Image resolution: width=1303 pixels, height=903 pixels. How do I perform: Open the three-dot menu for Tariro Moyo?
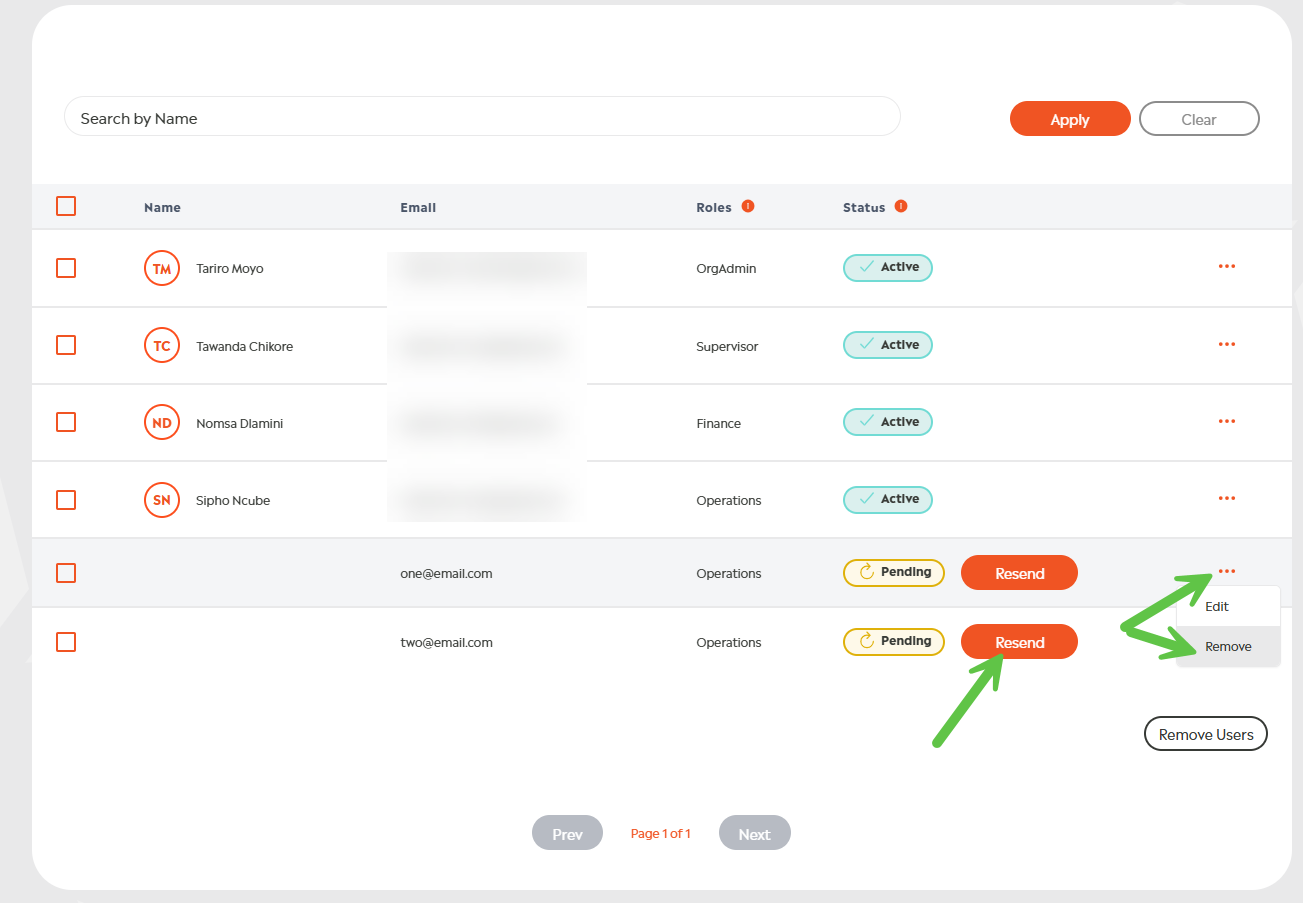pyautogui.click(x=1227, y=267)
